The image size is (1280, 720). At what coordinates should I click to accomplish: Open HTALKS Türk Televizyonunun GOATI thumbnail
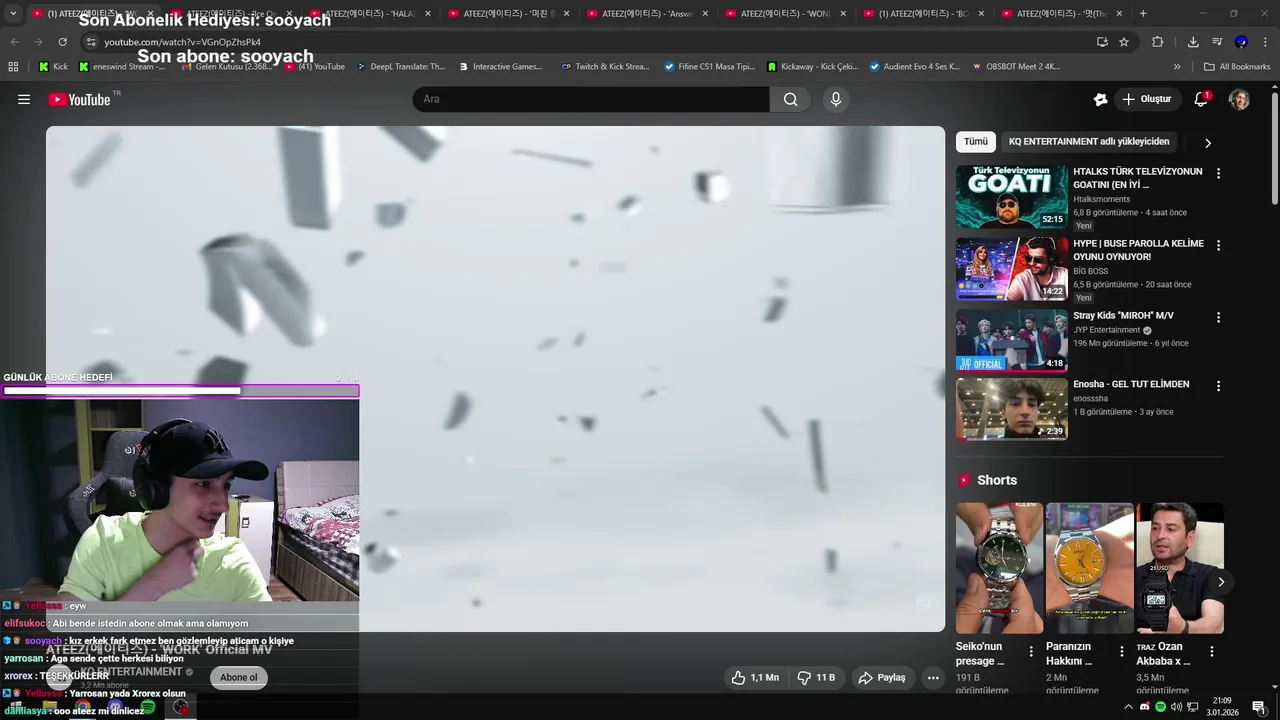(x=1011, y=197)
